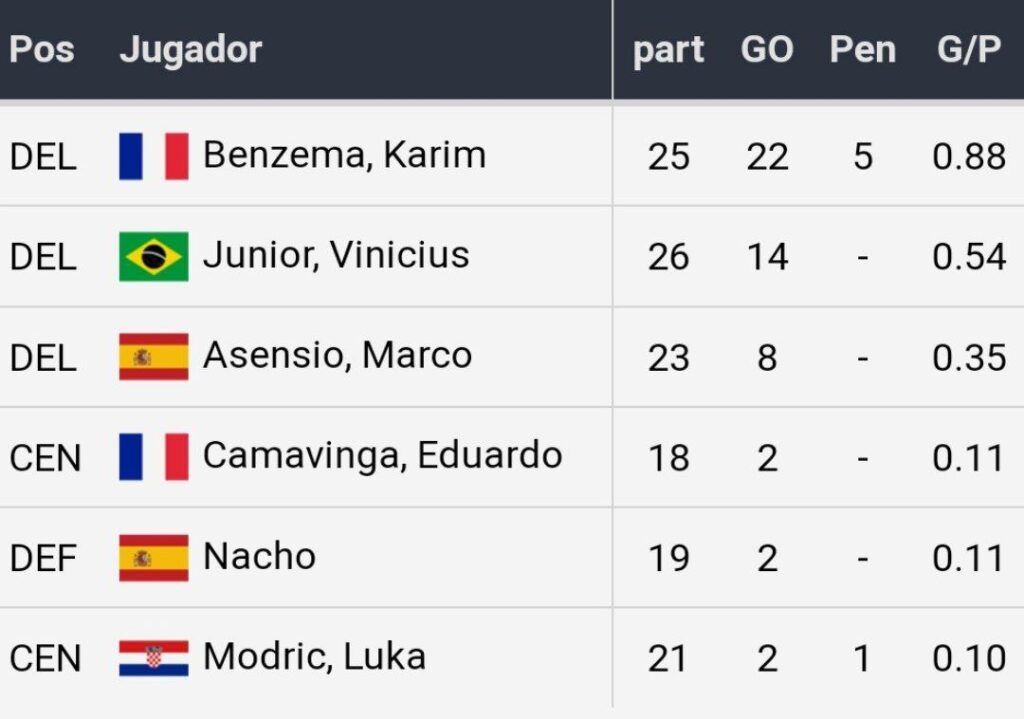The width and height of the screenshot is (1024, 719).
Task: Sort by the Pen penalties header
Action: tap(862, 50)
